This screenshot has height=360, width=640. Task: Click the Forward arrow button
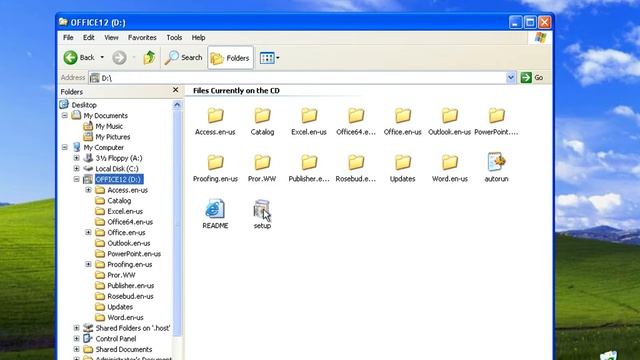[119, 58]
